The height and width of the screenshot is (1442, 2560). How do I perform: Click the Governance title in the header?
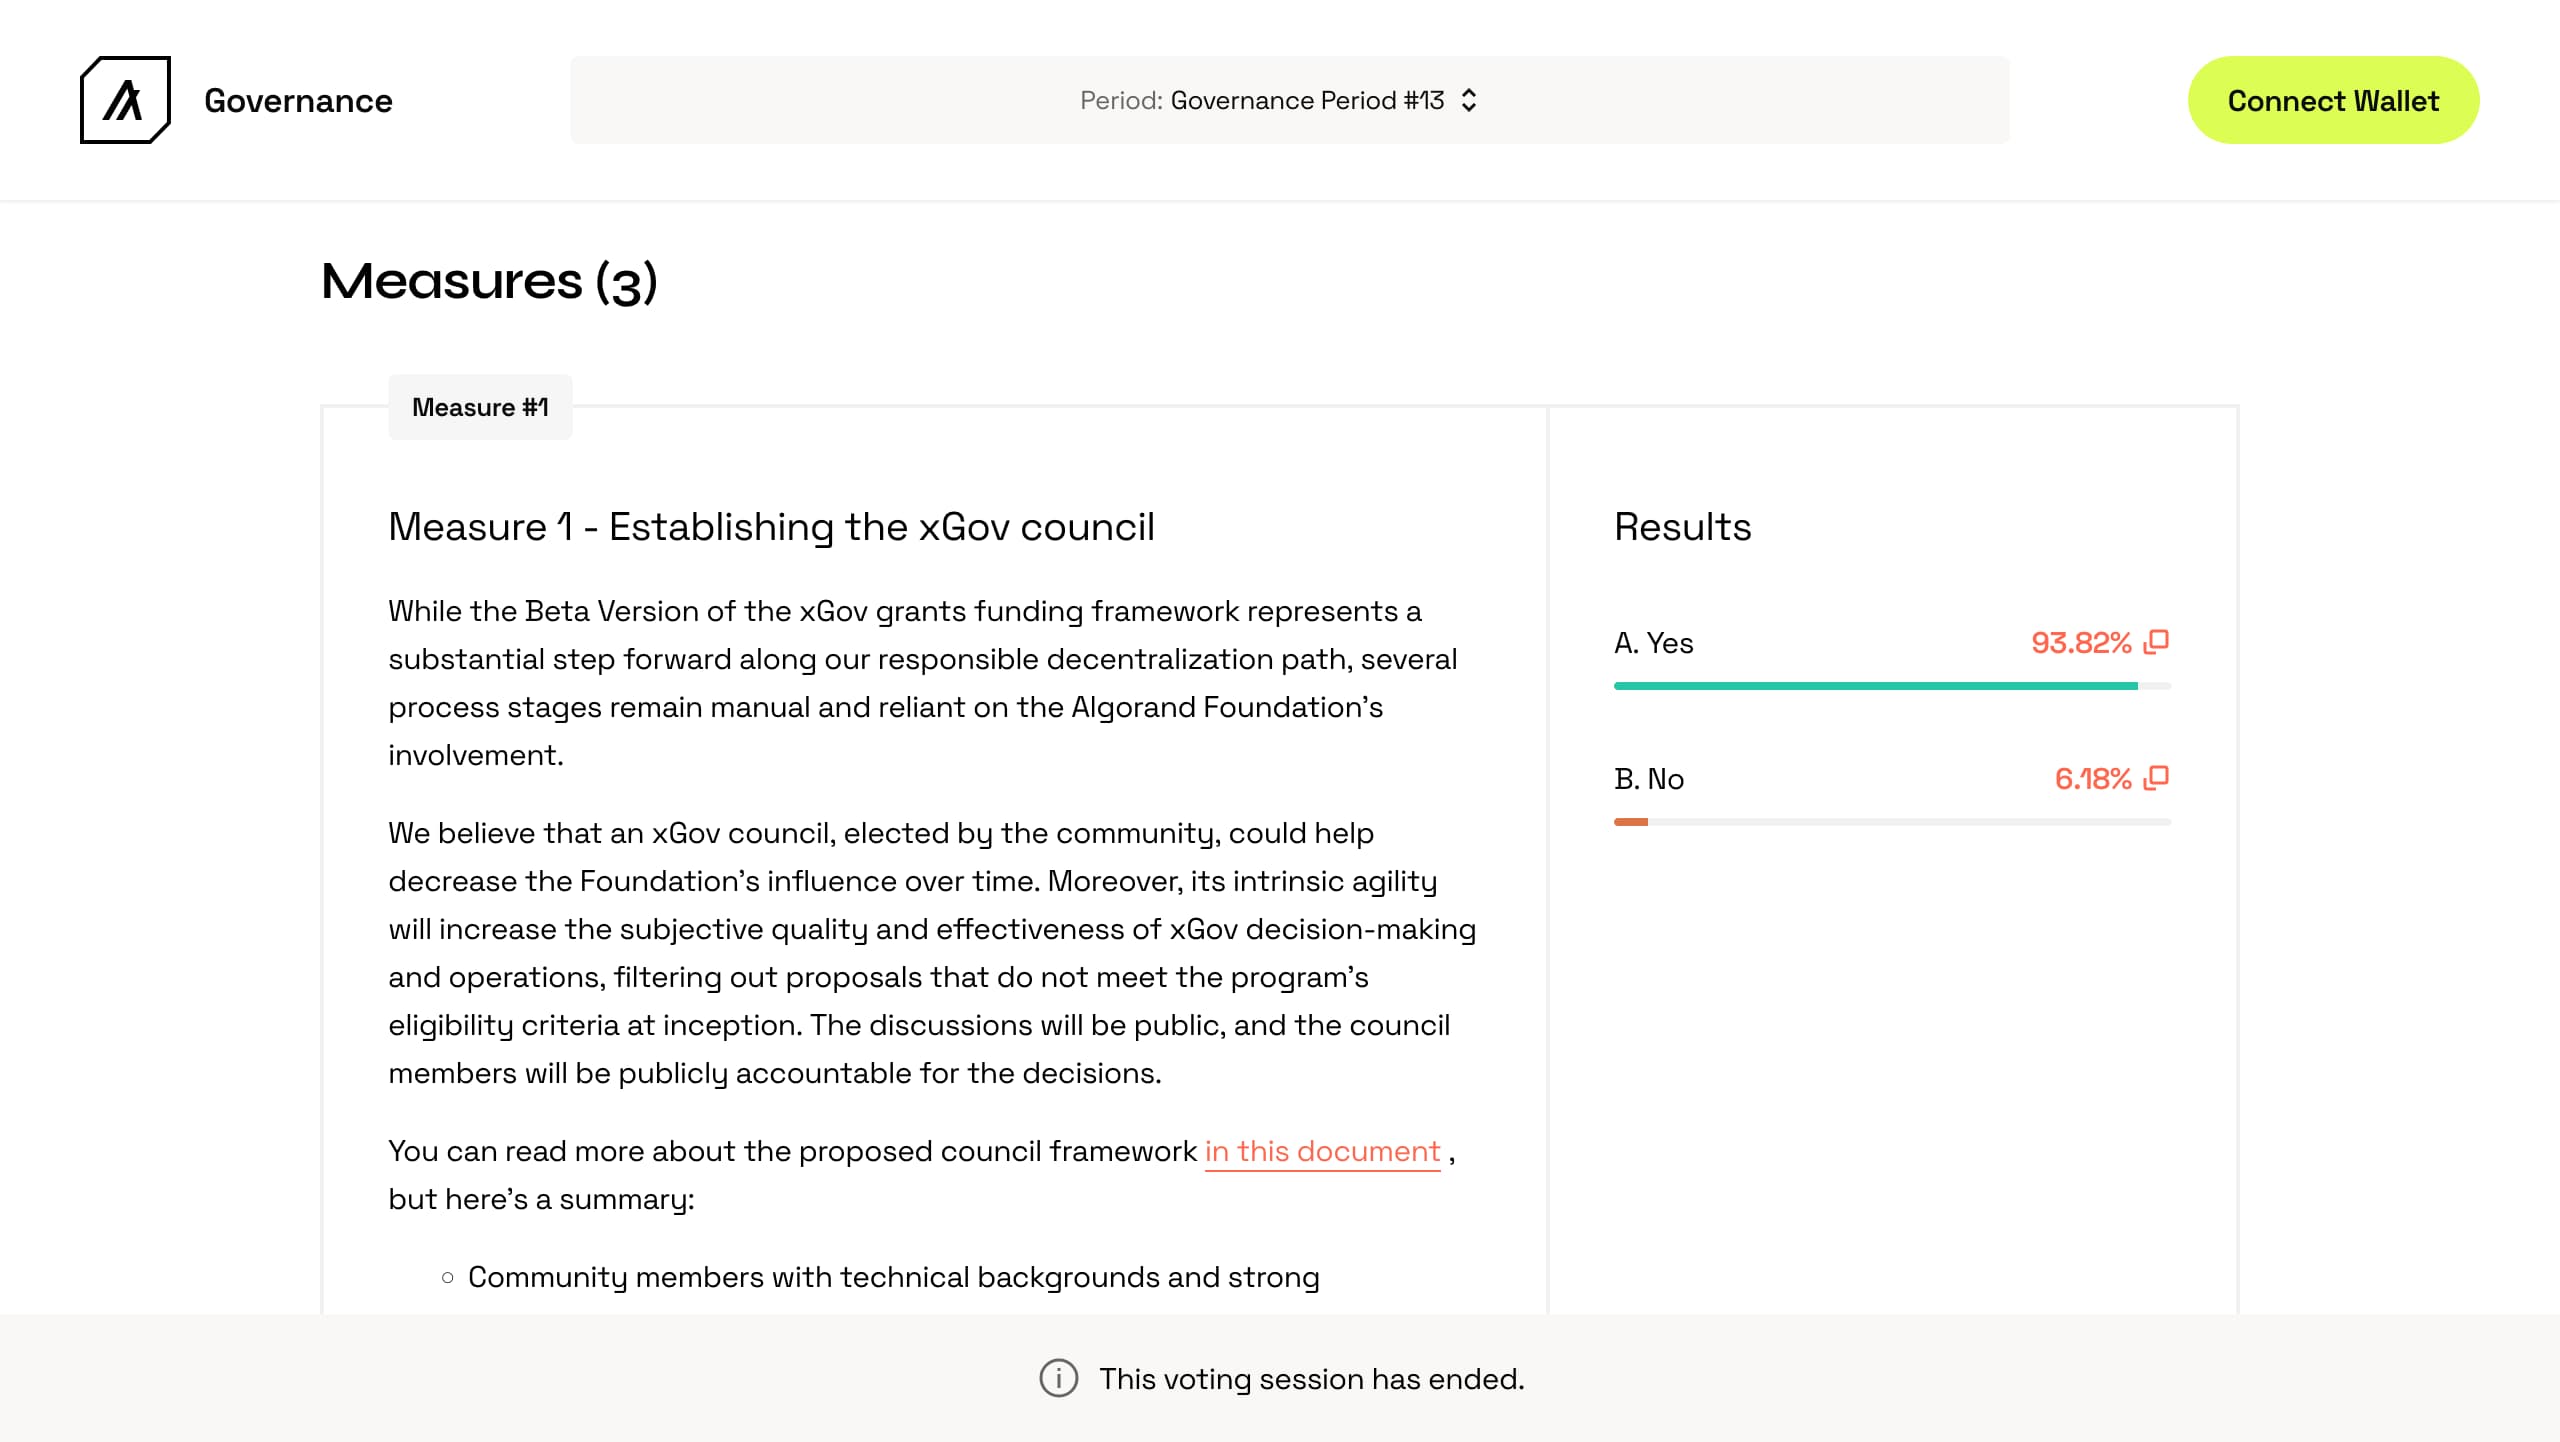[298, 100]
